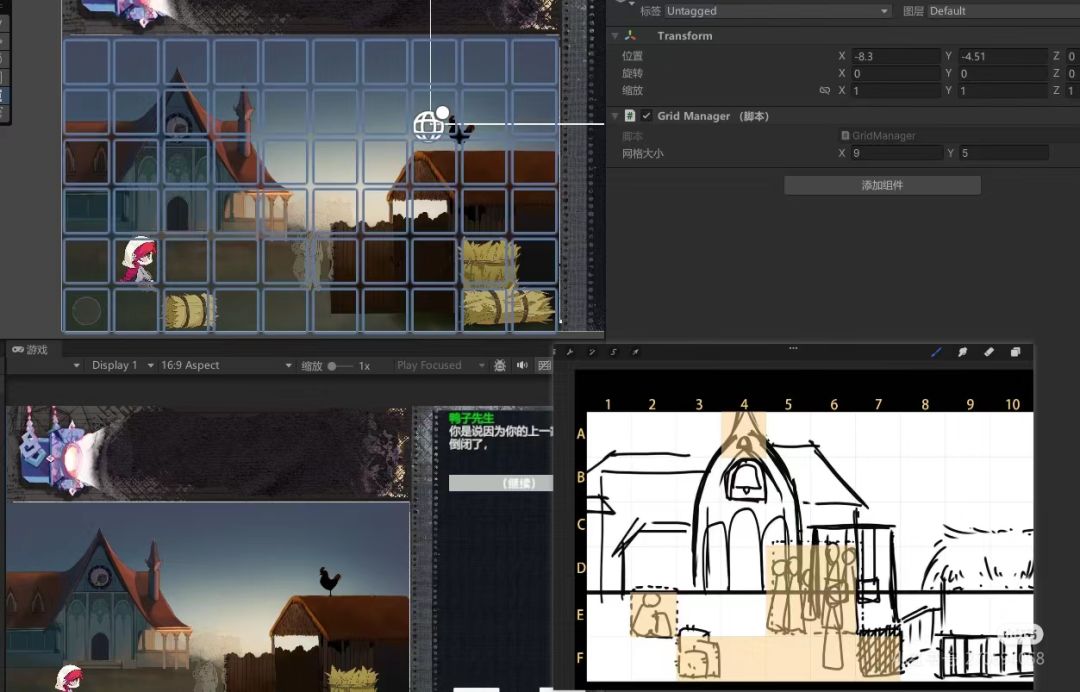1080x692 pixels.
Task: Select the blue brush pen tool
Action: 936,352
